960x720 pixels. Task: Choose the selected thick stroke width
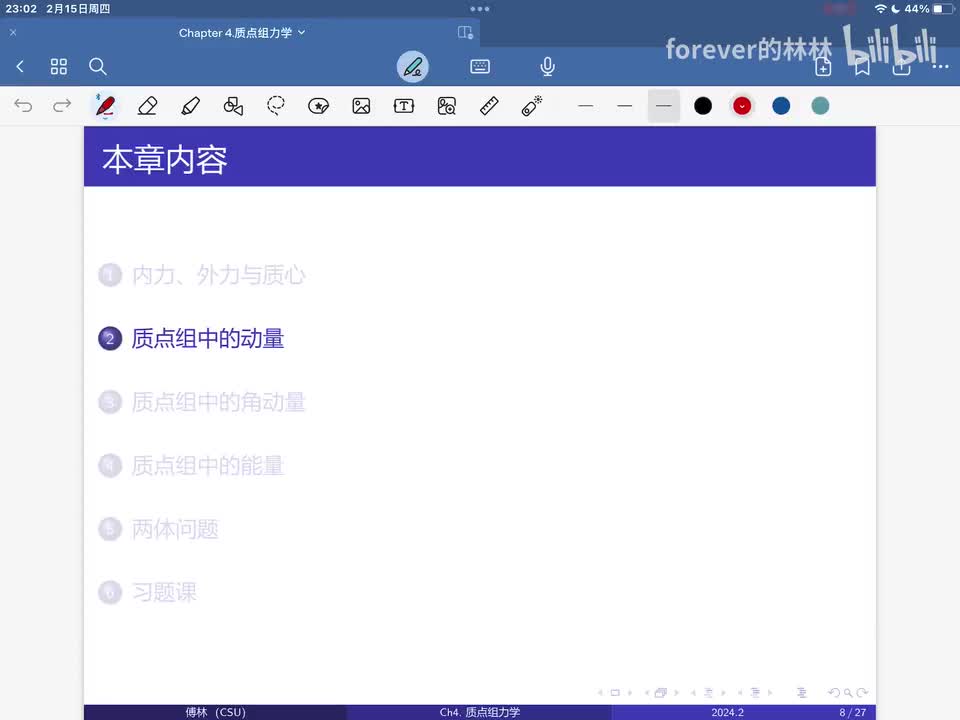click(x=664, y=106)
